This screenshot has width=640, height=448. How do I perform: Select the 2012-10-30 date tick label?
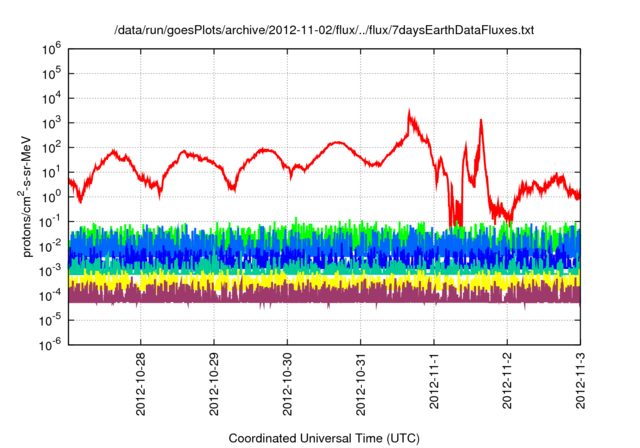click(287, 384)
